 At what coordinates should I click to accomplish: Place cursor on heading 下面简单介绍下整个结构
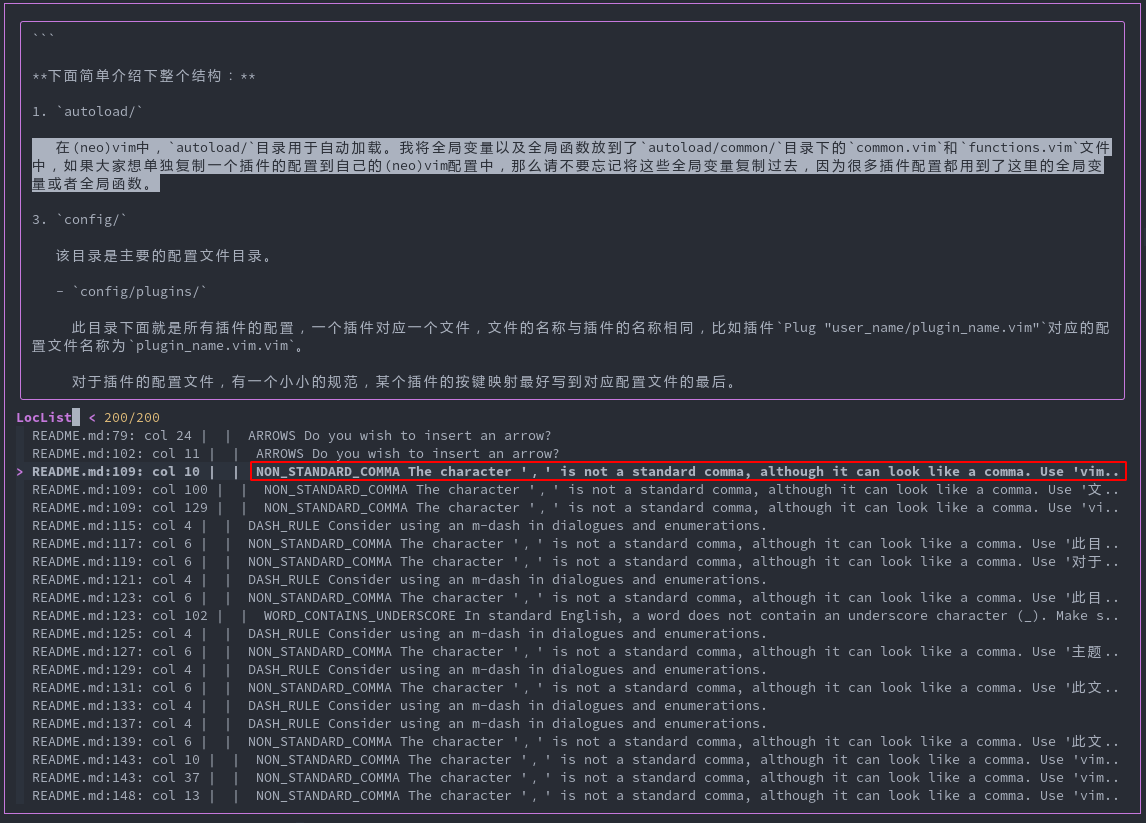pyautogui.click(x=144, y=76)
